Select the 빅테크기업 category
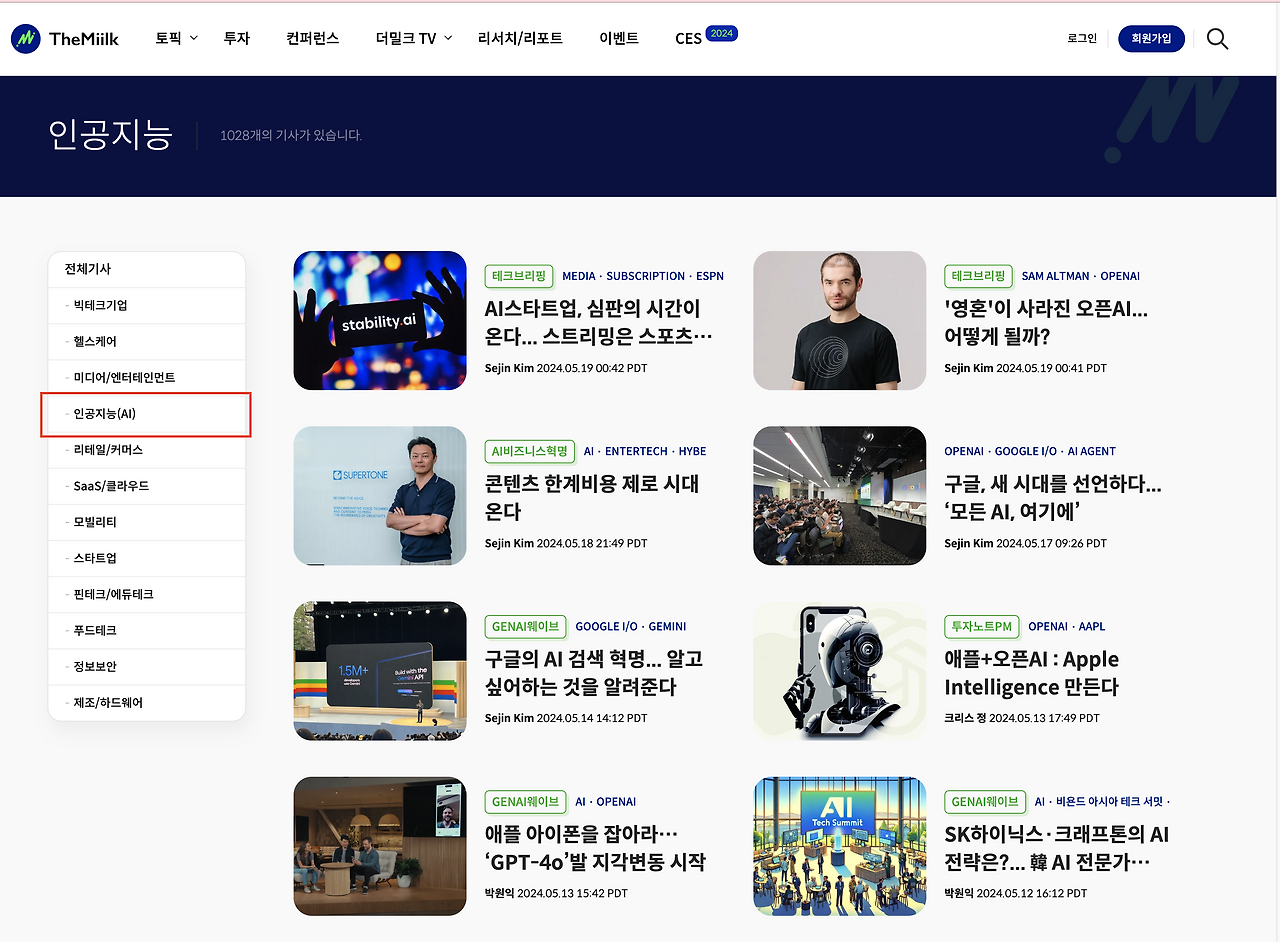 (x=147, y=305)
